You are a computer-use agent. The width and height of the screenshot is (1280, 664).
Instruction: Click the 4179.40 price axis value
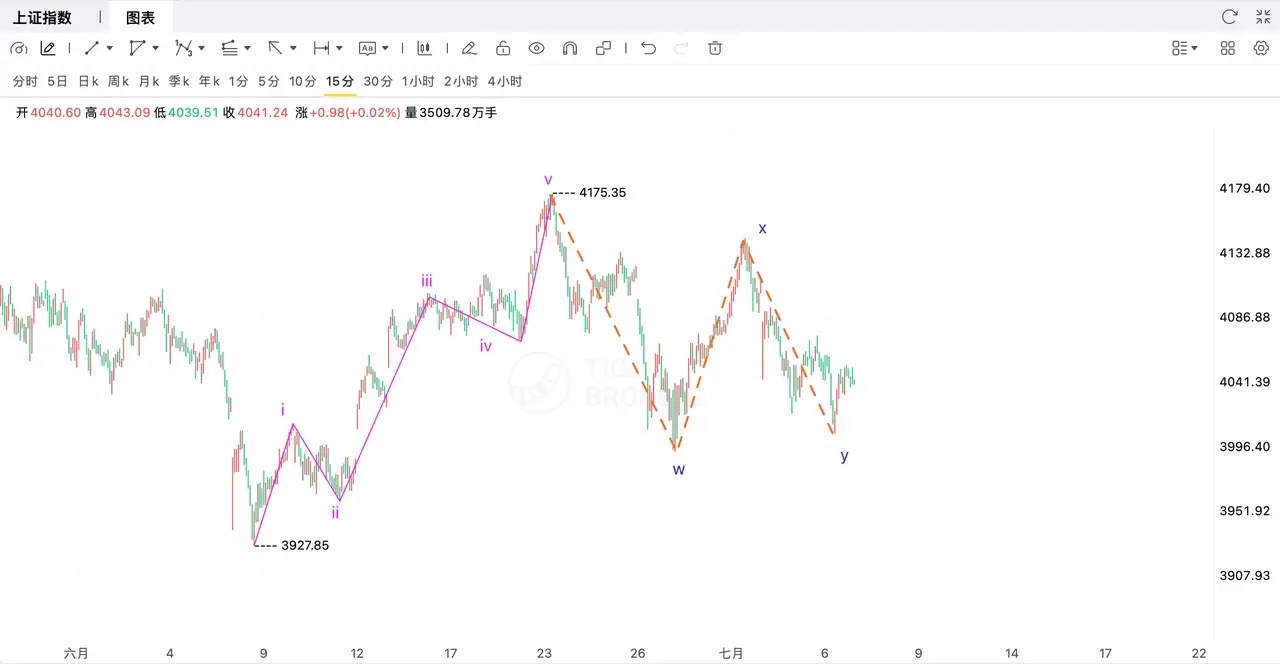coord(1244,188)
